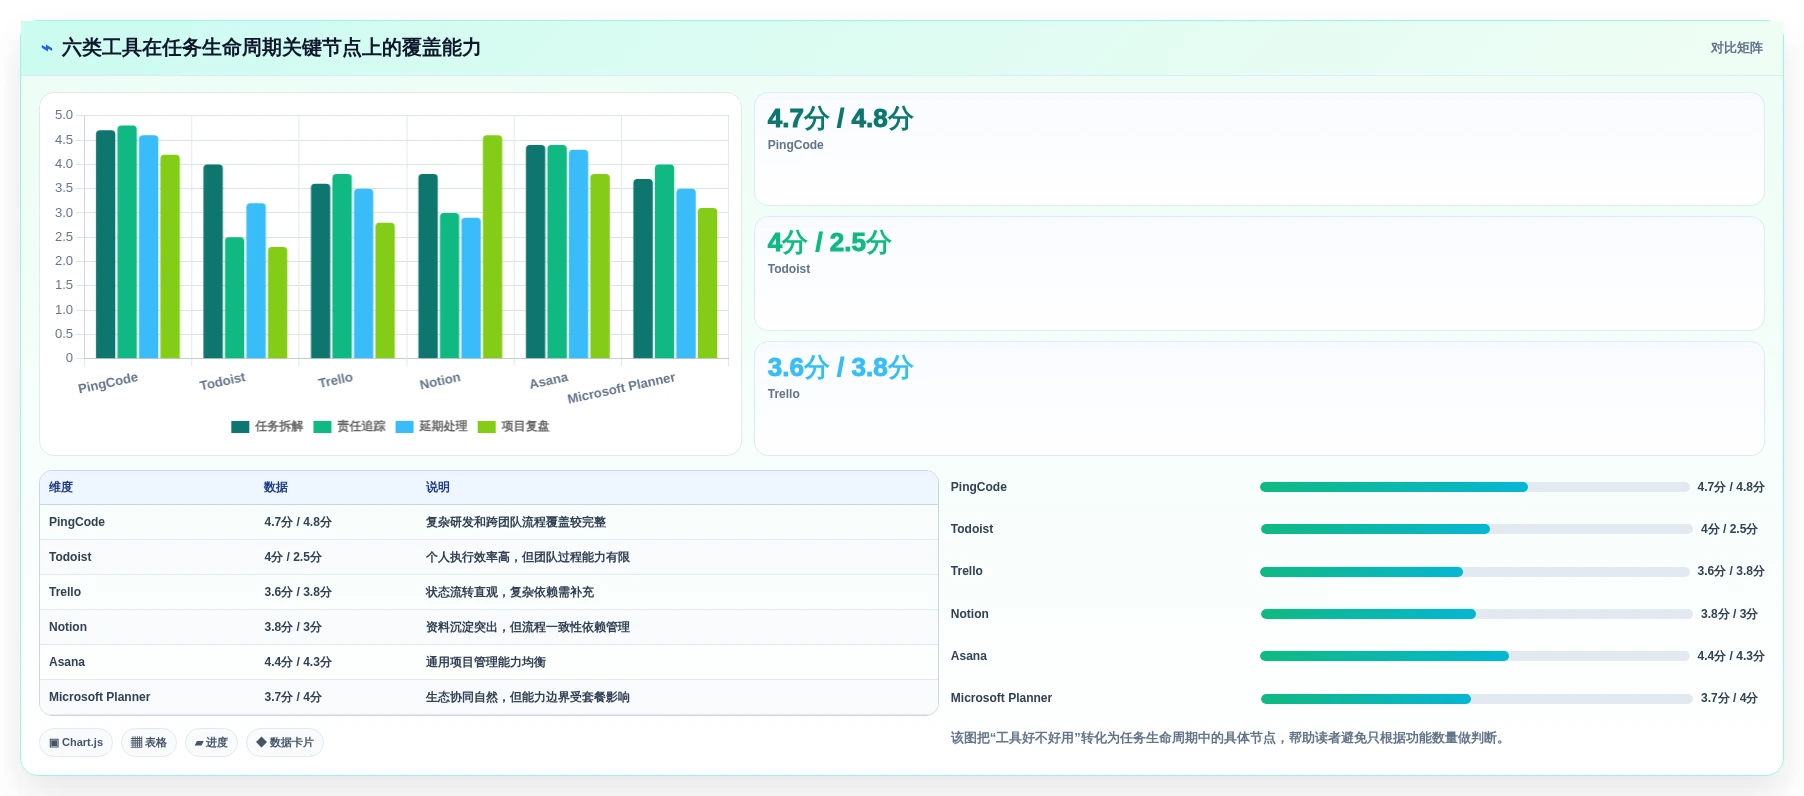Click table cell 复杂研发和跨团队流程覆盖较完整
1804x796 pixels.
(x=516, y=522)
